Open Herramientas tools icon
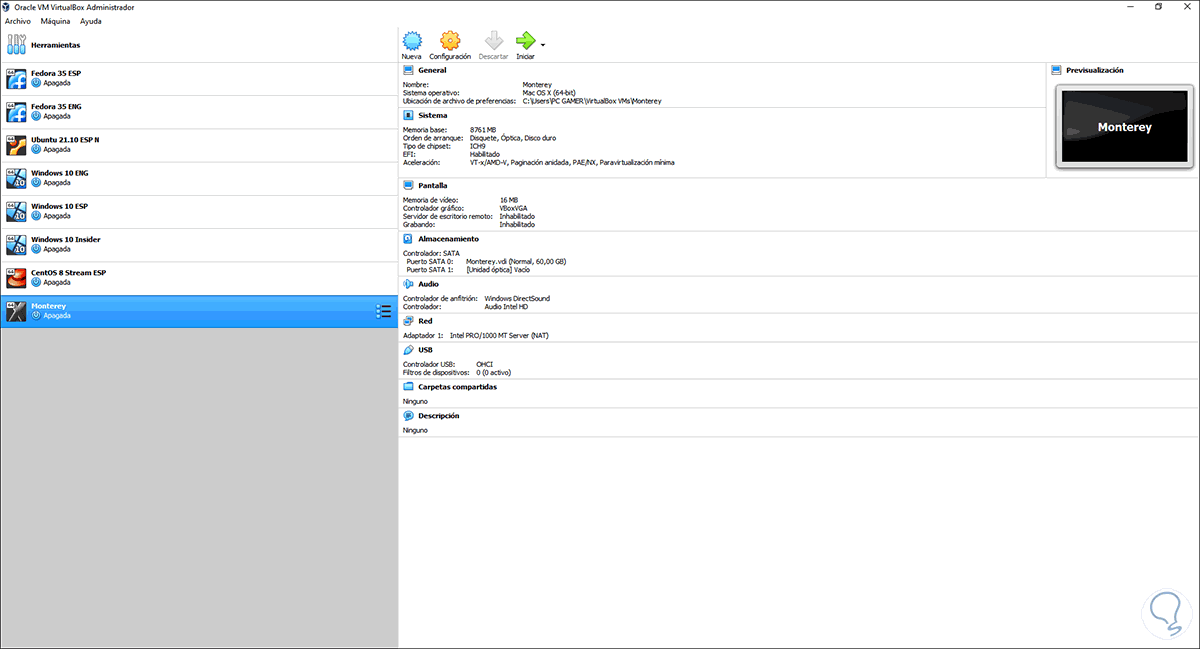 point(16,45)
